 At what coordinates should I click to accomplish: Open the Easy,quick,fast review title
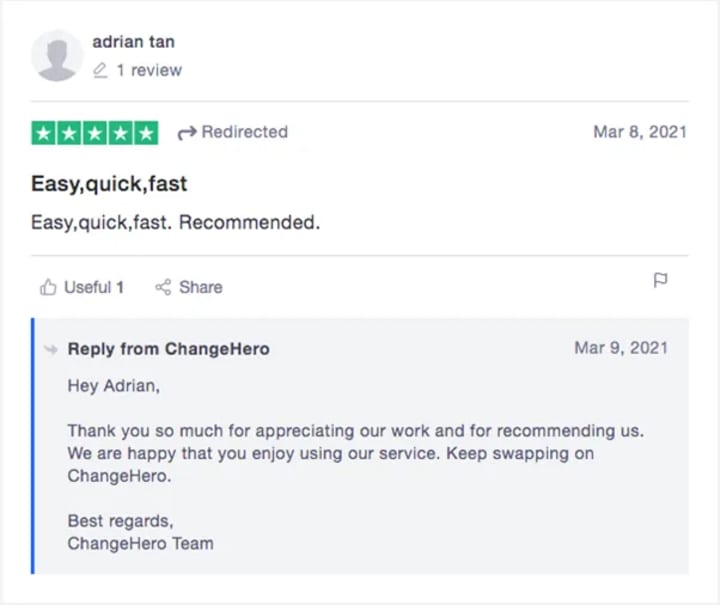[109, 184]
